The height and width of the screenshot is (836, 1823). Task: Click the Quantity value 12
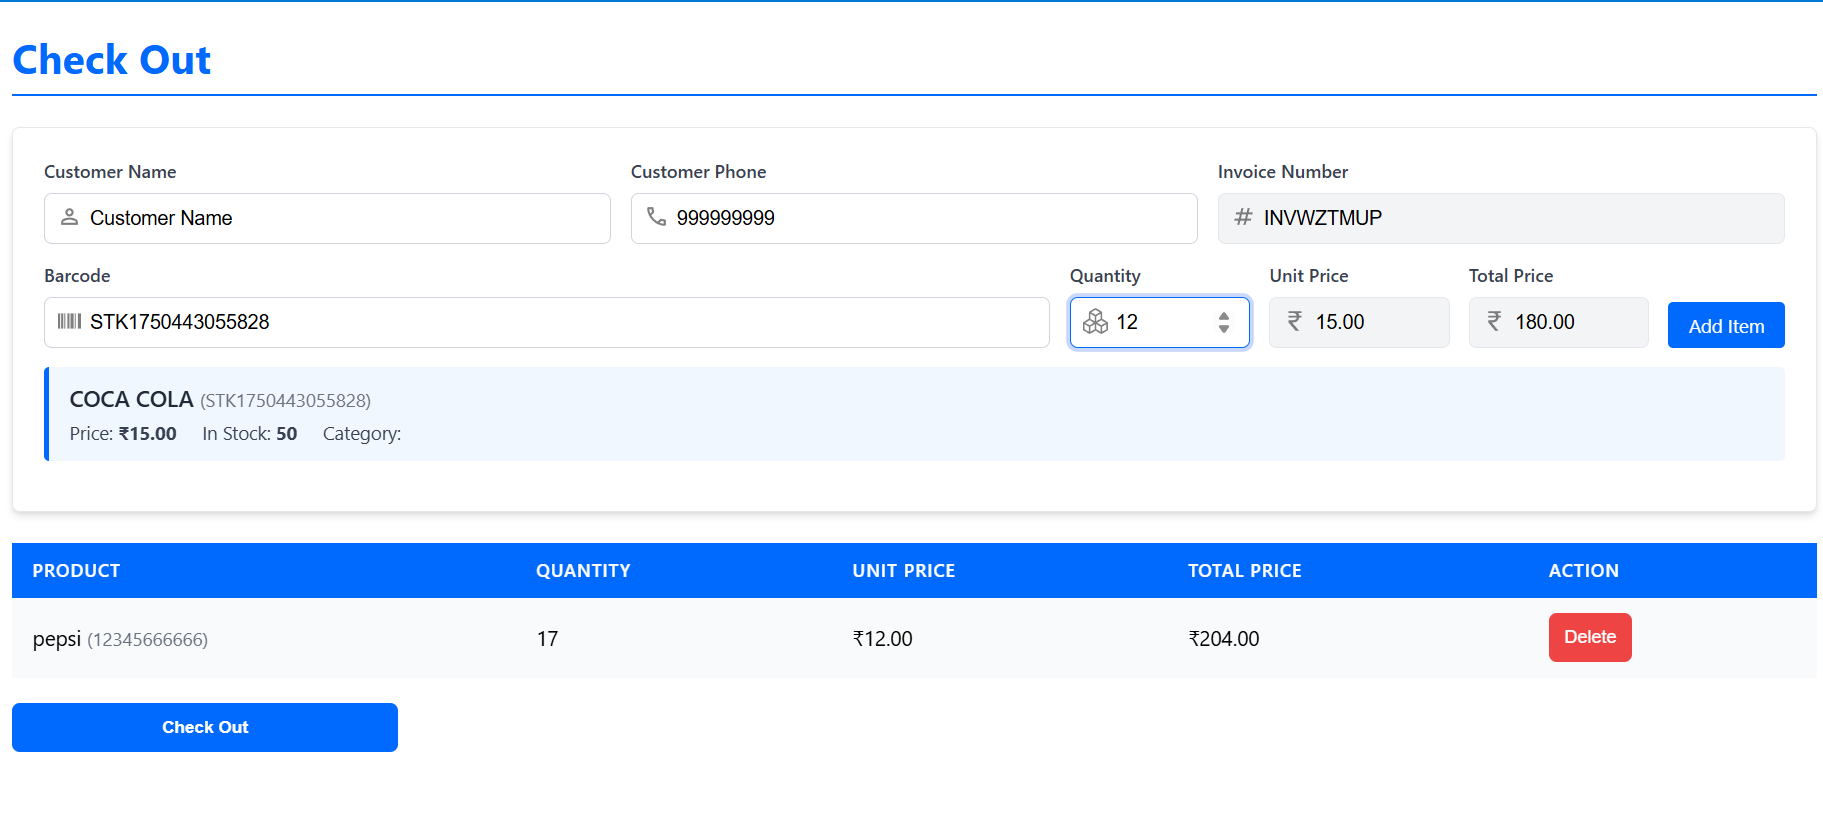(x=1150, y=322)
